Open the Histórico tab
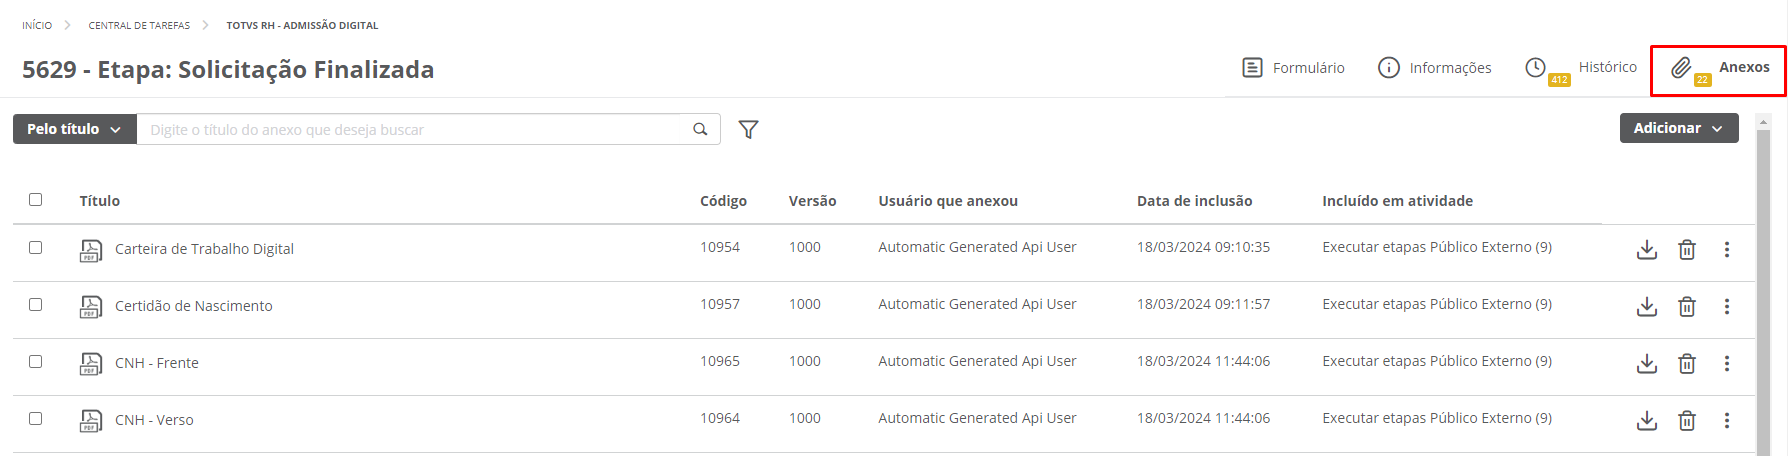Image resolution: width=1788 pixels, height=456 pixels. pos(1582,68)
